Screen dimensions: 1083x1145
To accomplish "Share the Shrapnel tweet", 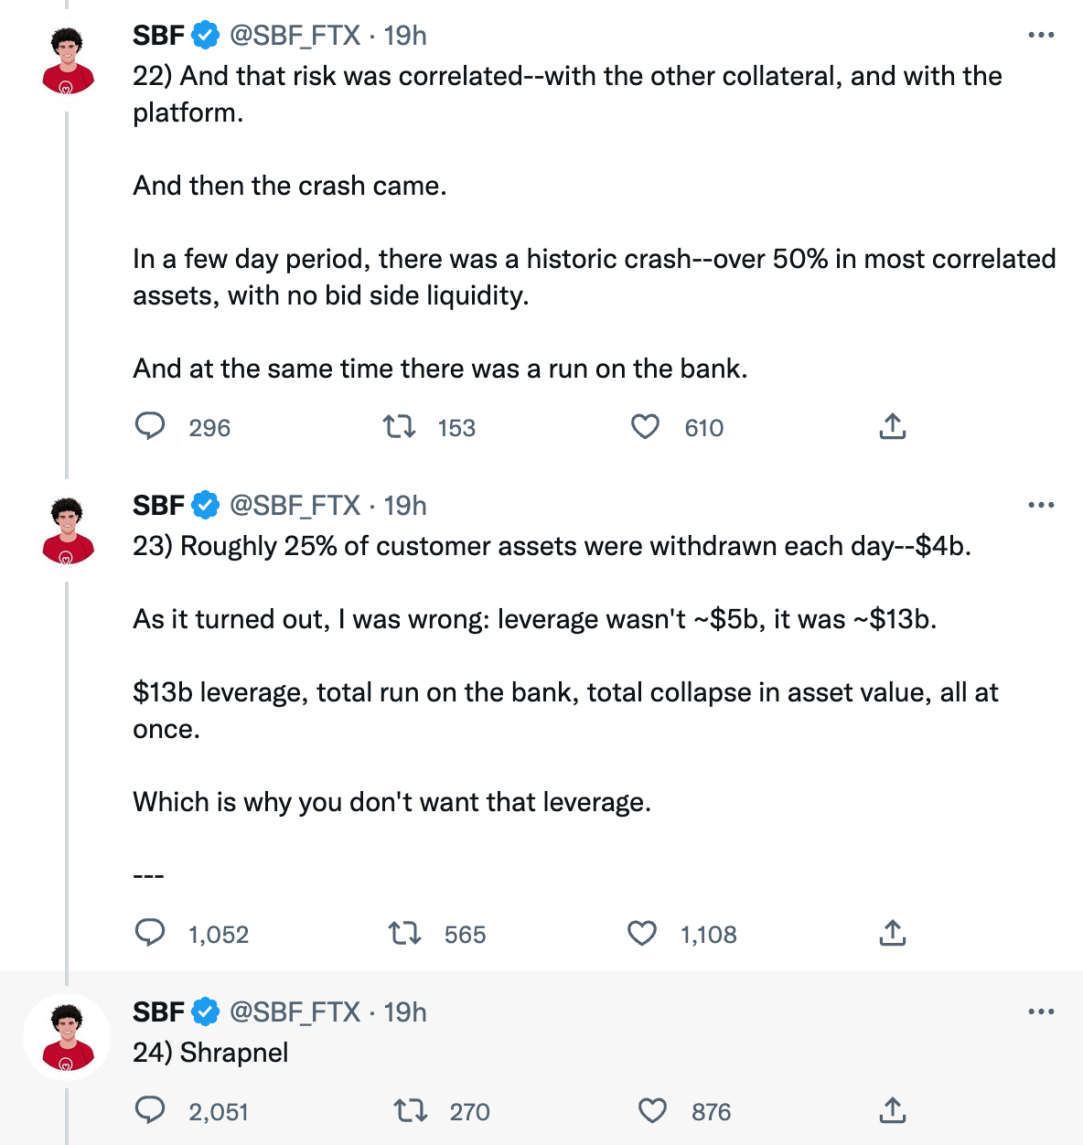I will coord(892,1111).
